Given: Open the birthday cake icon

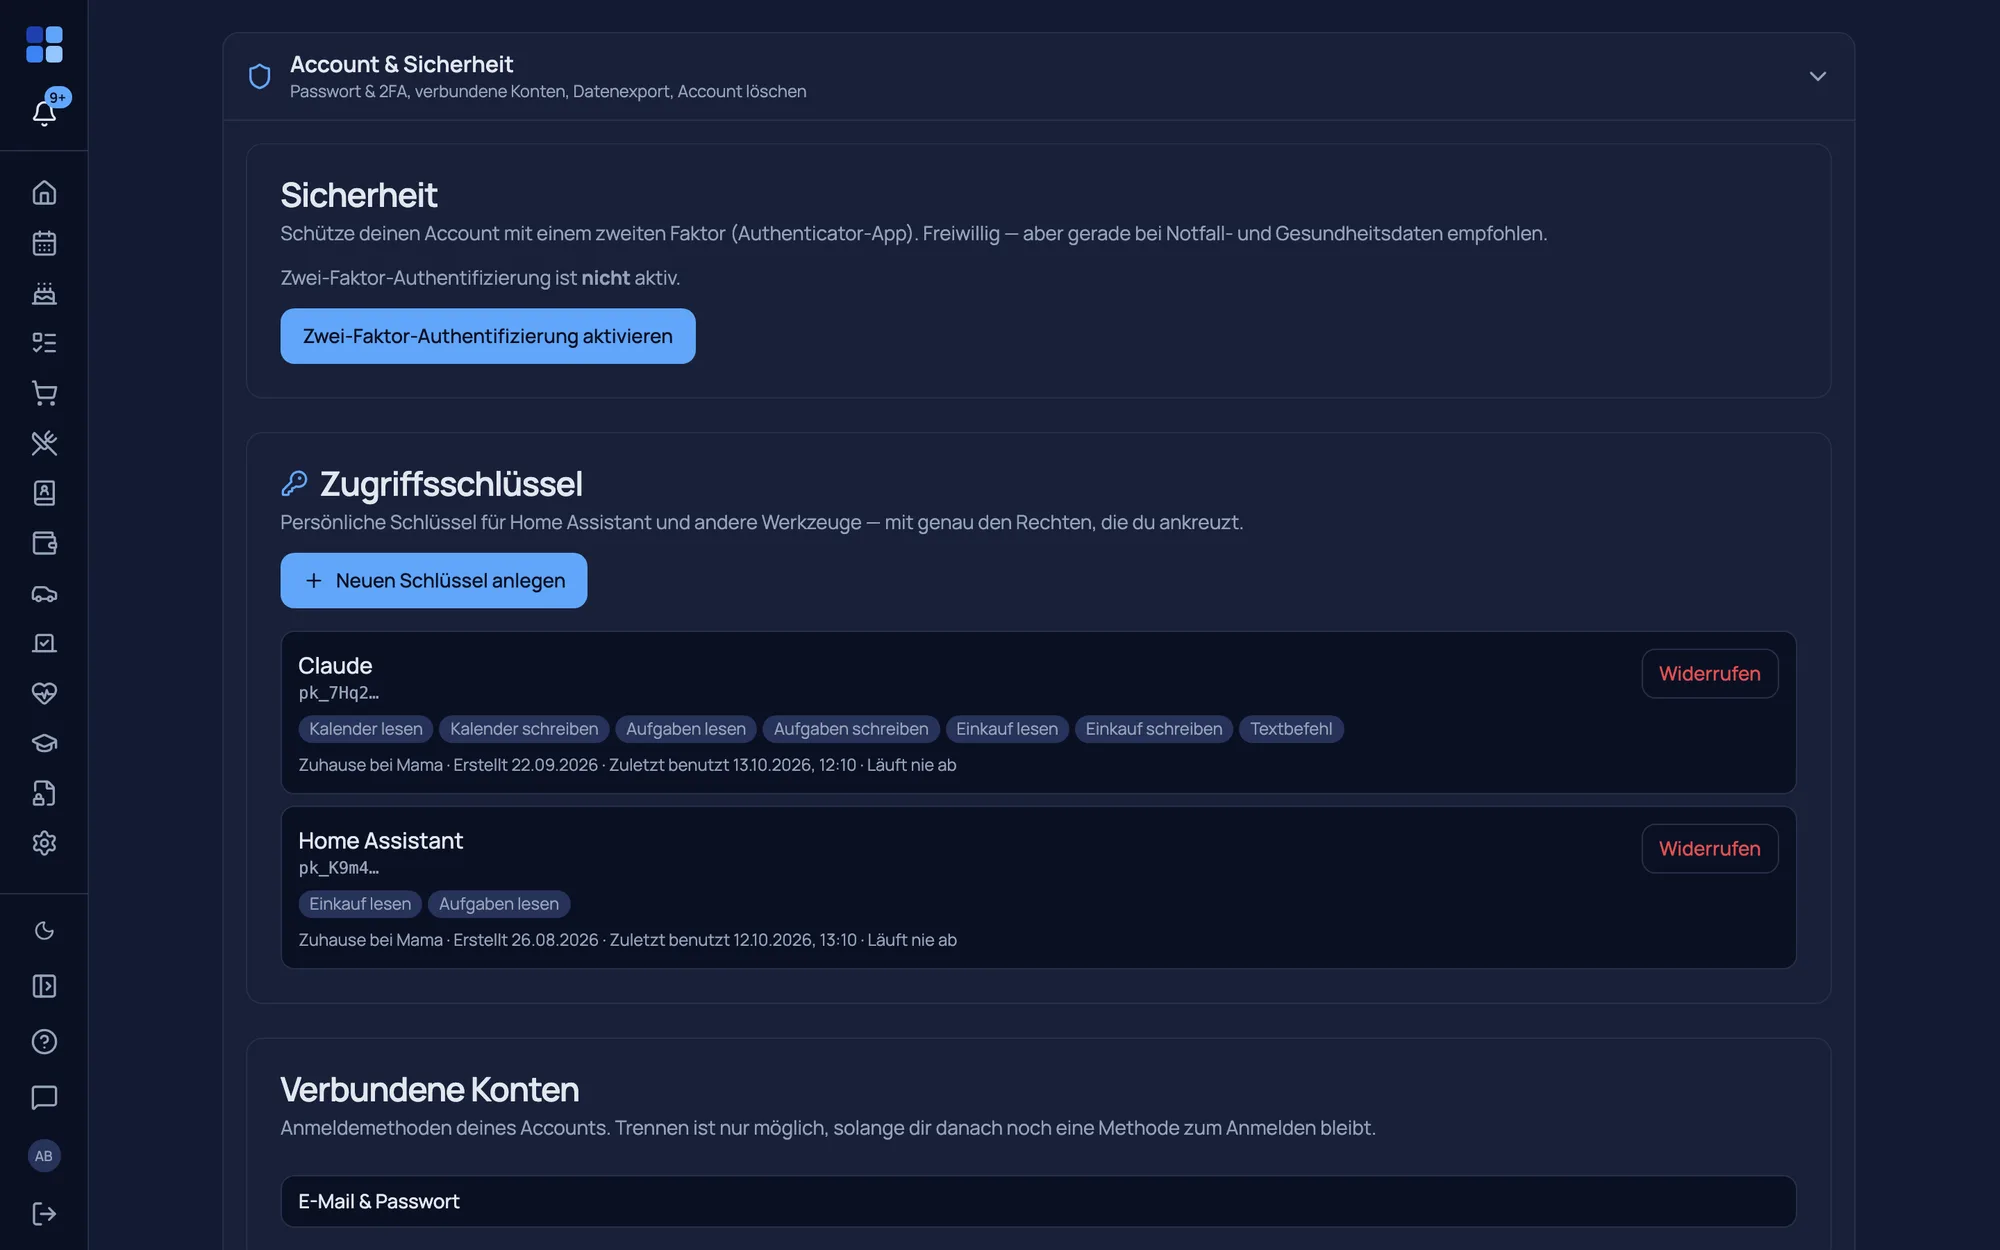Looking at the screenshot, I should pos(44,293).
